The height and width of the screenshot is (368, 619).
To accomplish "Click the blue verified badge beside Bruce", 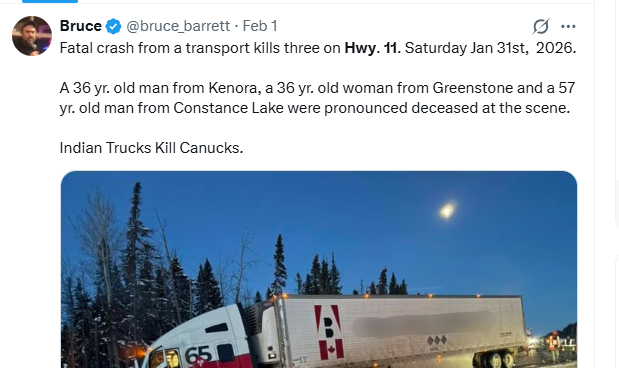I will (113, 26).
